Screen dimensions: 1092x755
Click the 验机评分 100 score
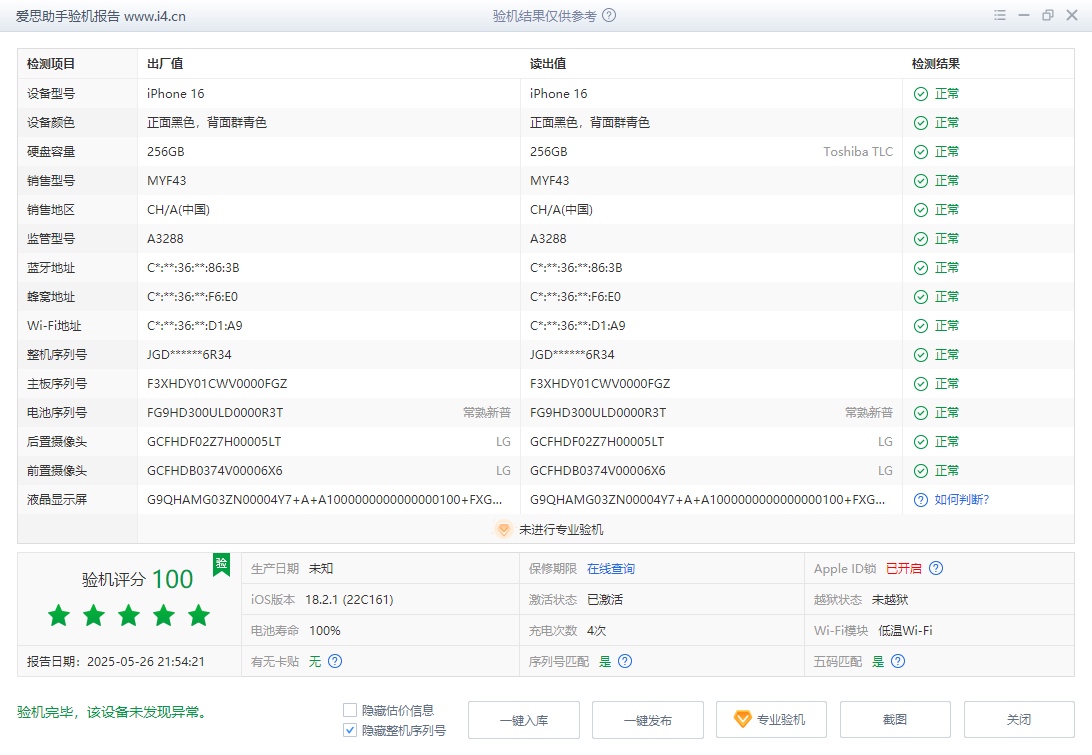[x=137, y=579]
